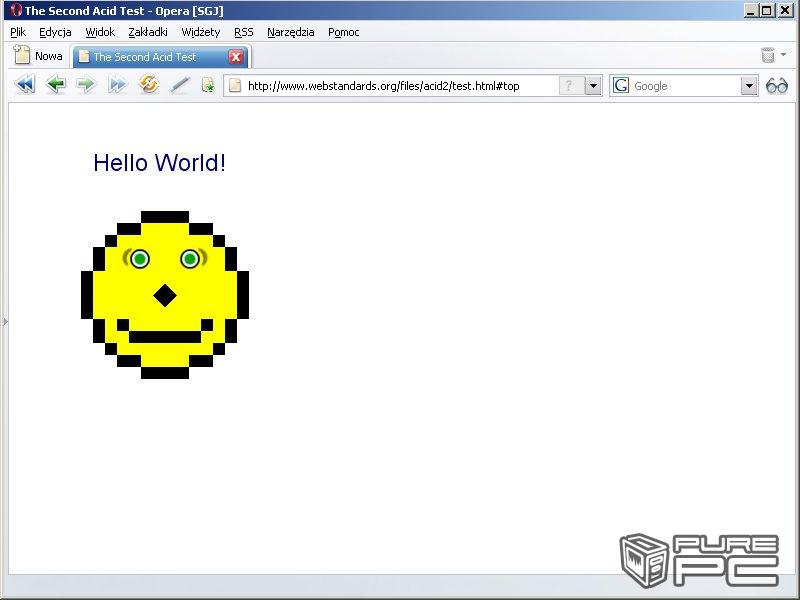
Task: Open the closed tabs trash can
Action: tap(768, 55)
